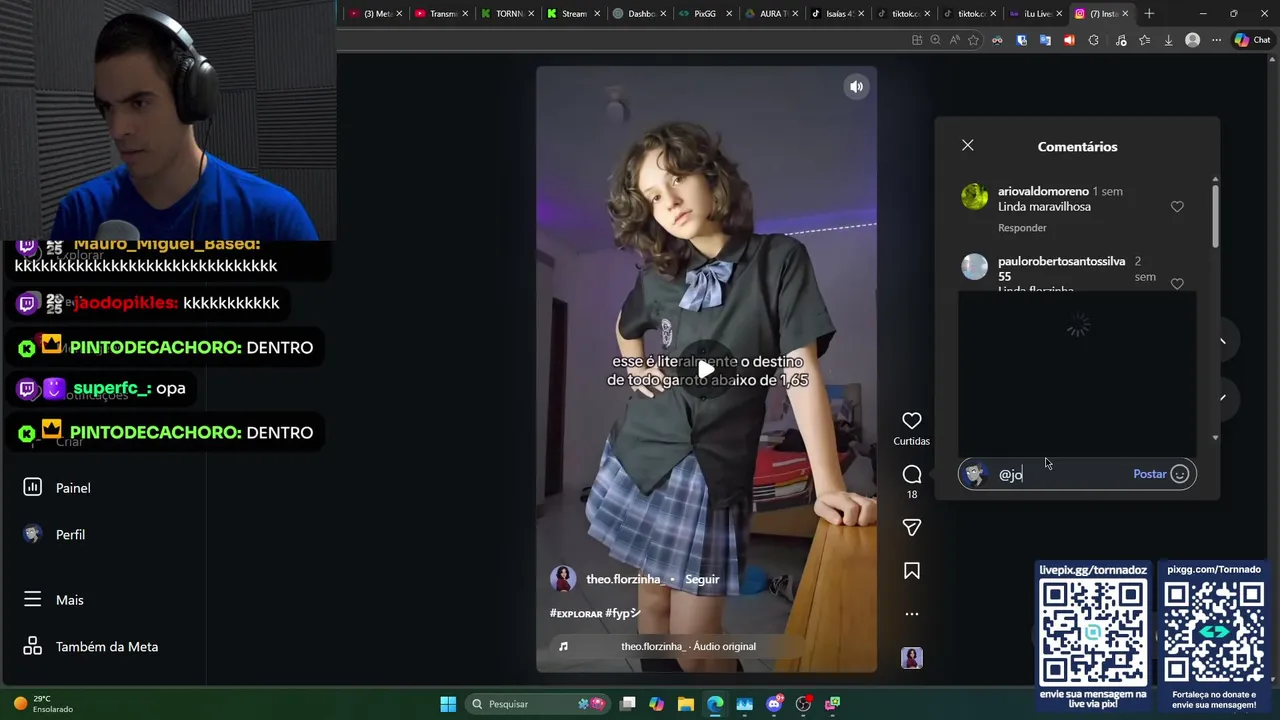The image size is (1280, 720).
Task: Open the weather widget showing 29°C
Action: pos(43,704)
